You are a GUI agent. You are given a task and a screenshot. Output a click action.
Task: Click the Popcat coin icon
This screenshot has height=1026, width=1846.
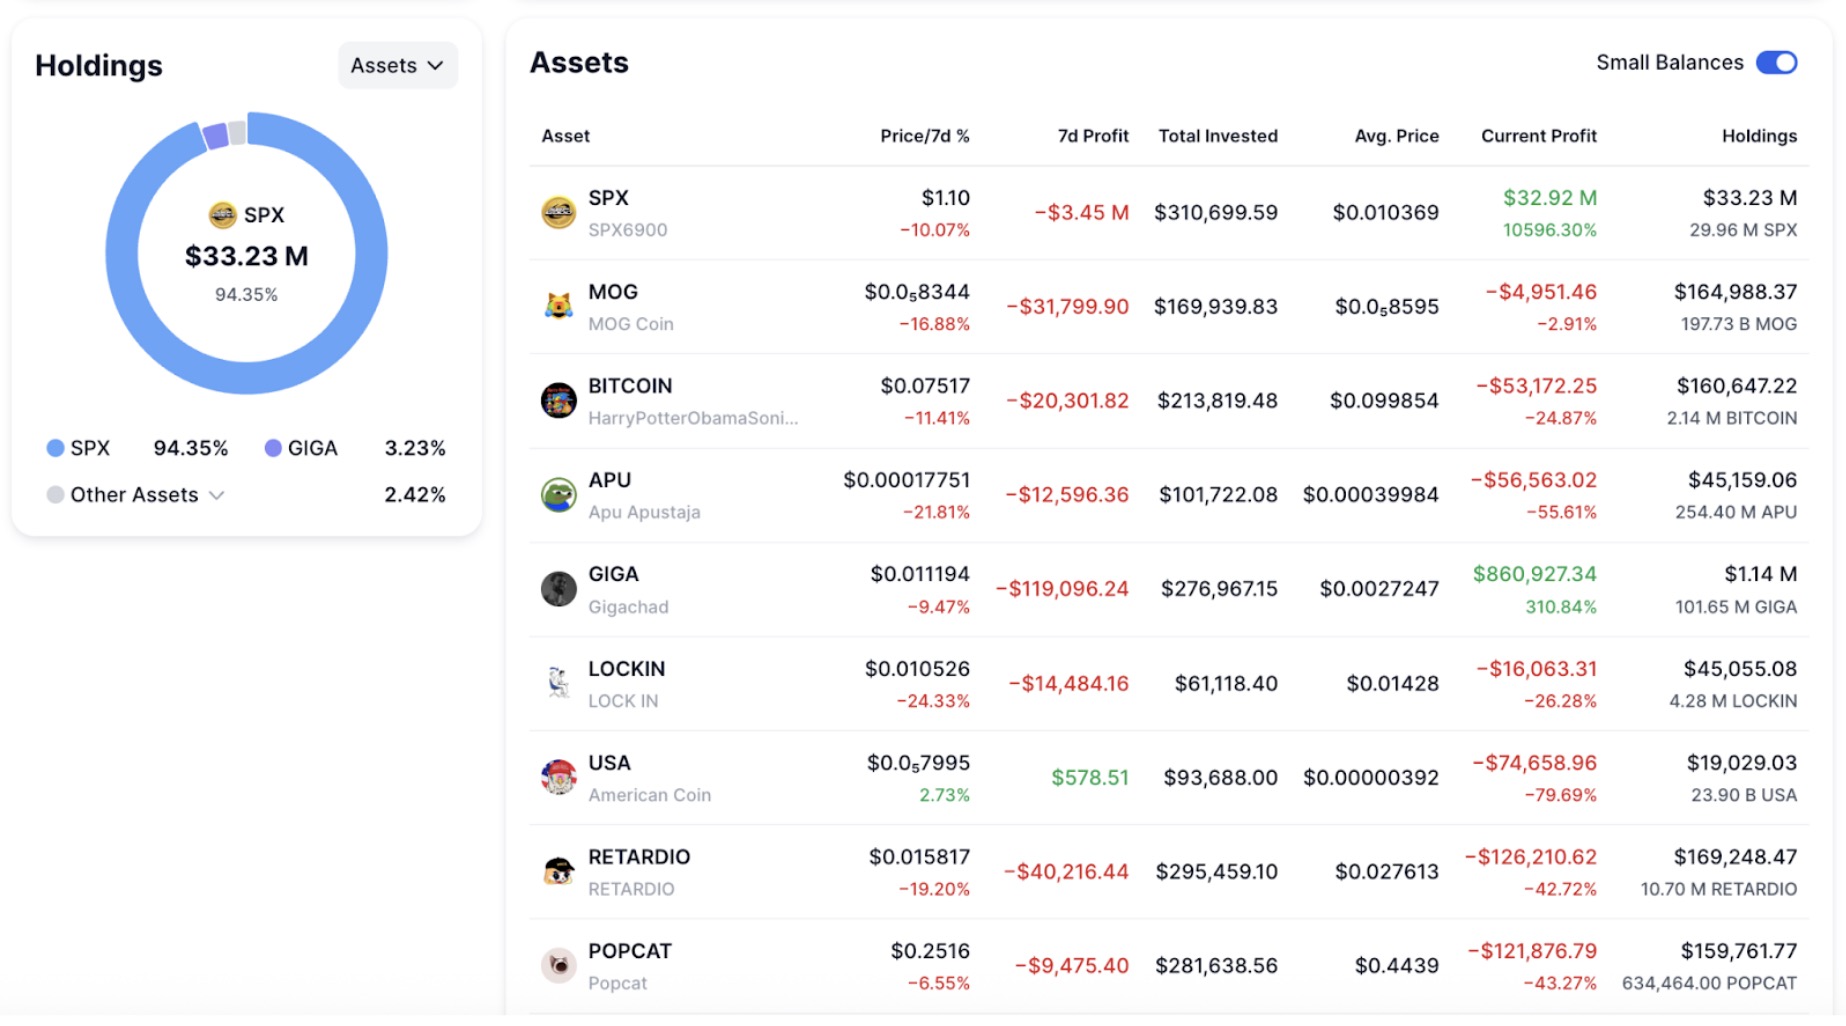click(559, 965)
